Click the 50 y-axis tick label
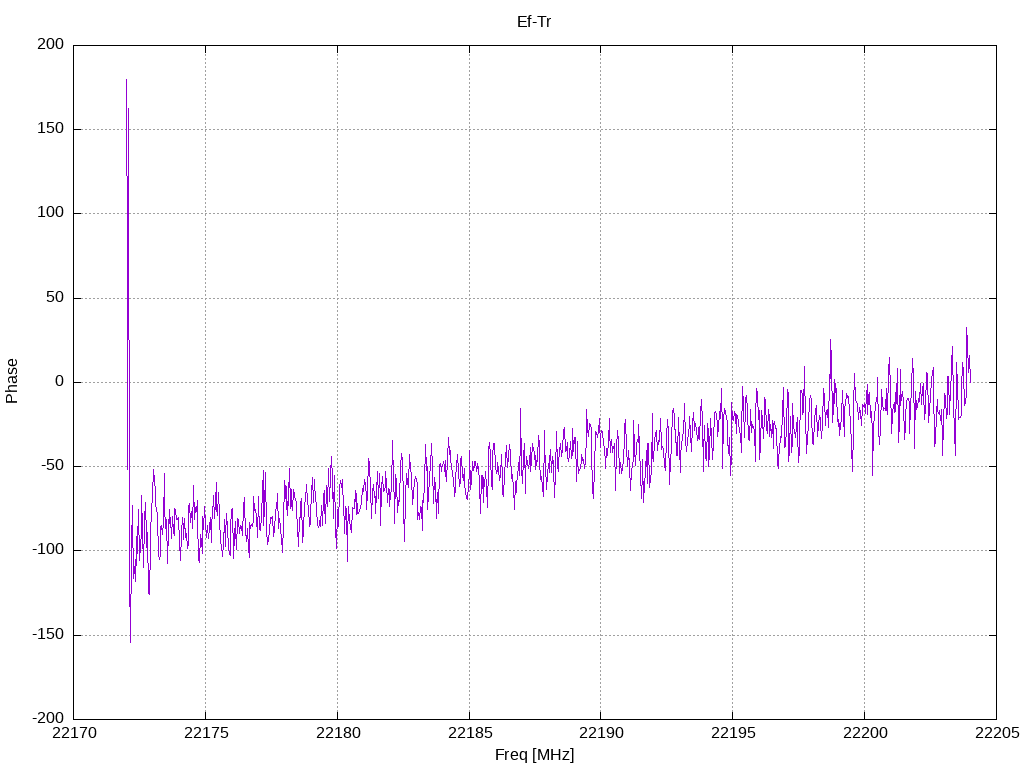This screenshot has height=768, width=1024. tap(55, 298)
